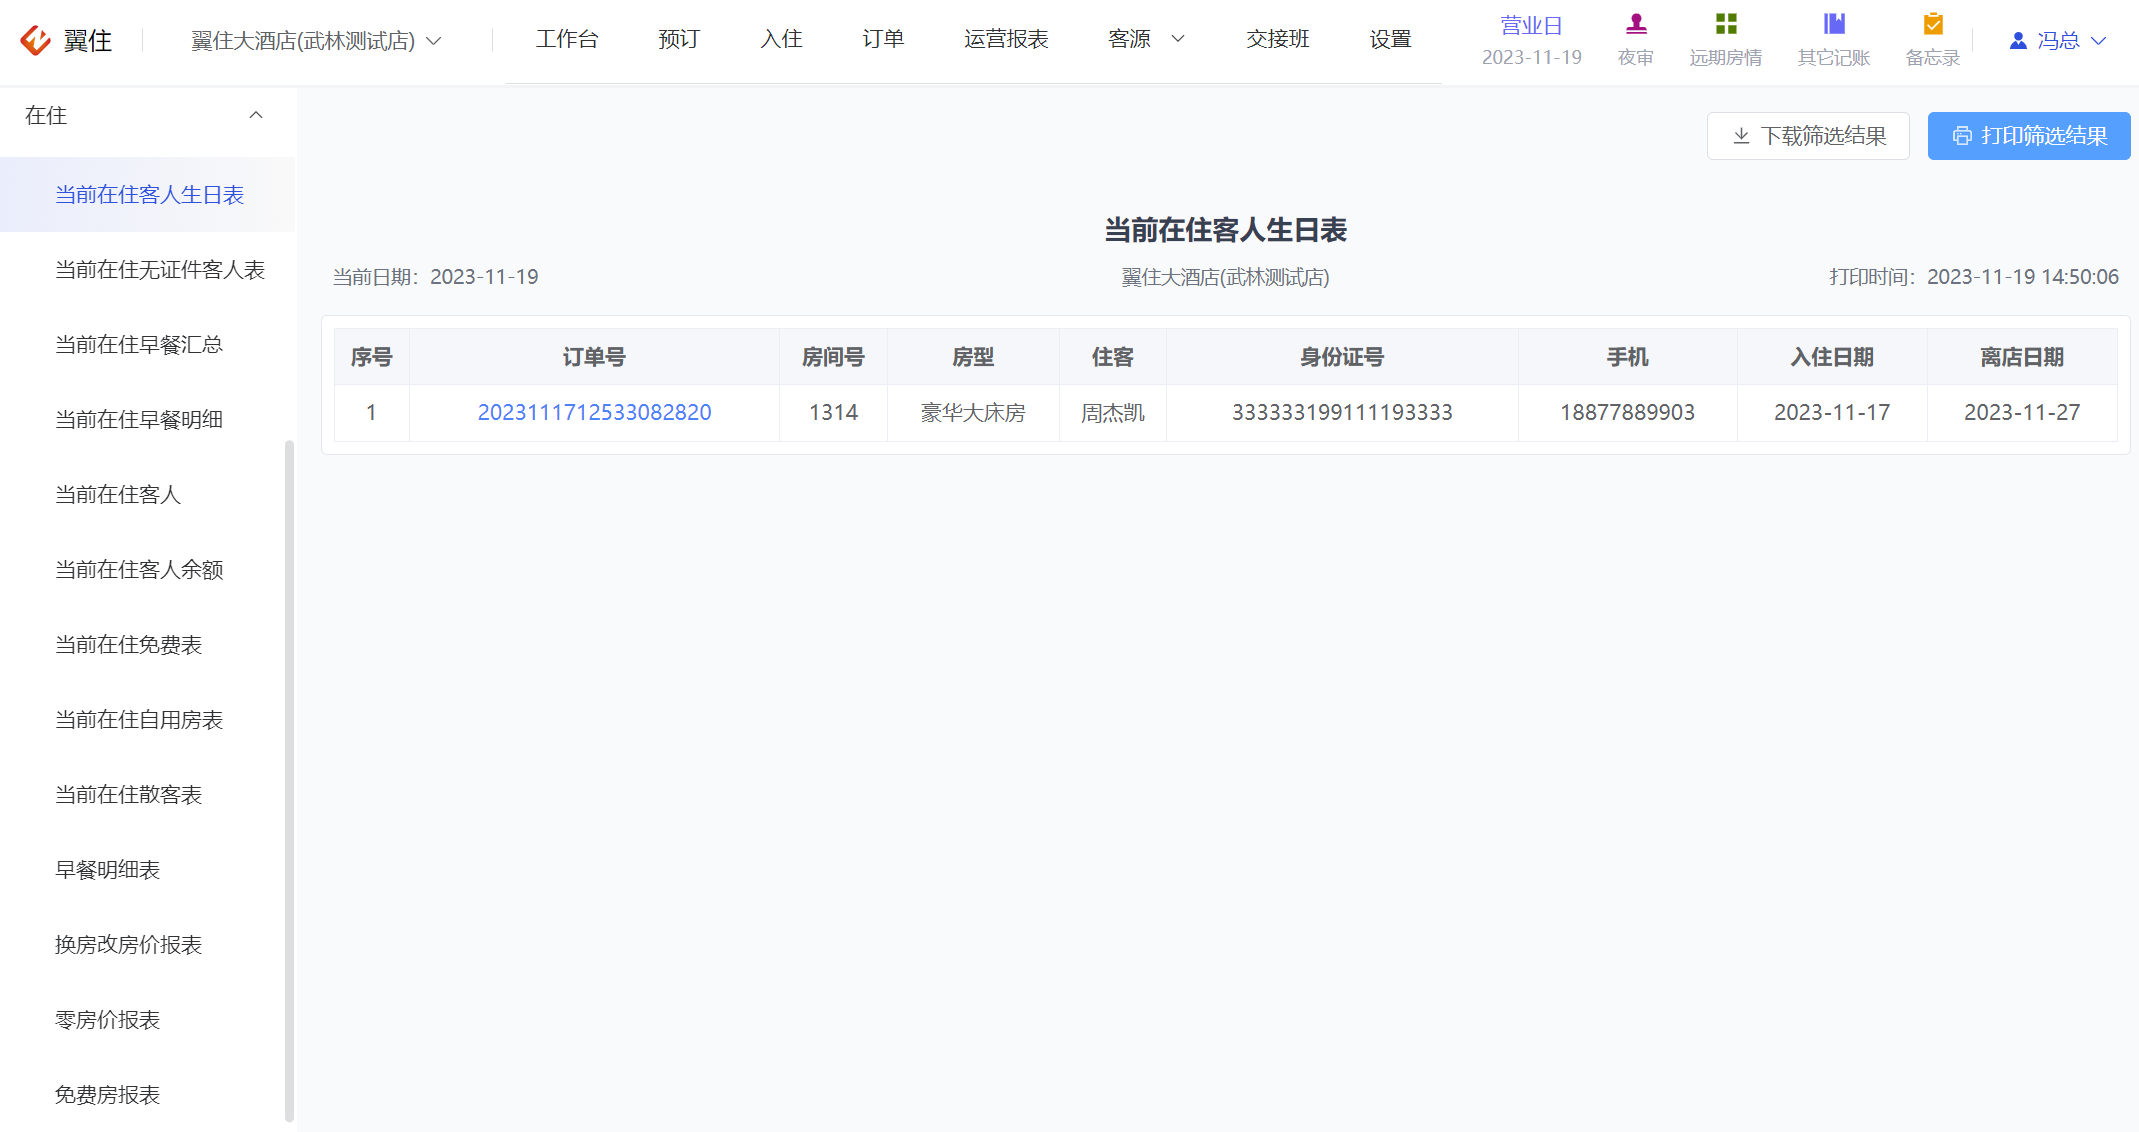Screen dimensions: 2139x1132
Task: Open the 远期房情 grid icon
Action: coord(1726,24)
